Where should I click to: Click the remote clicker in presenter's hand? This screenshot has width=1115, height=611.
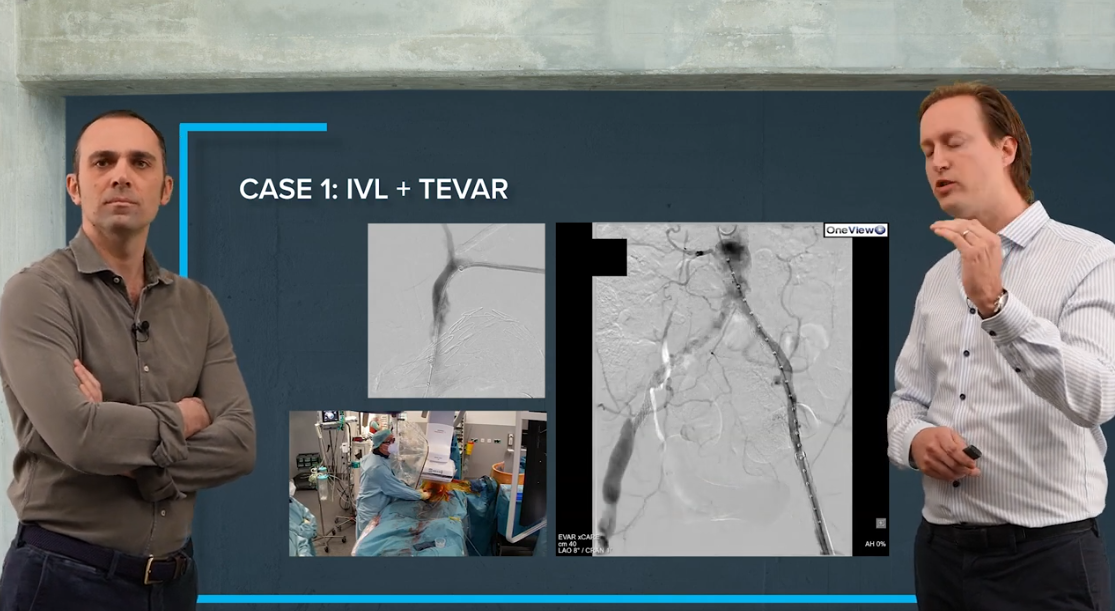pyautogui.click(x=972, y=452)
